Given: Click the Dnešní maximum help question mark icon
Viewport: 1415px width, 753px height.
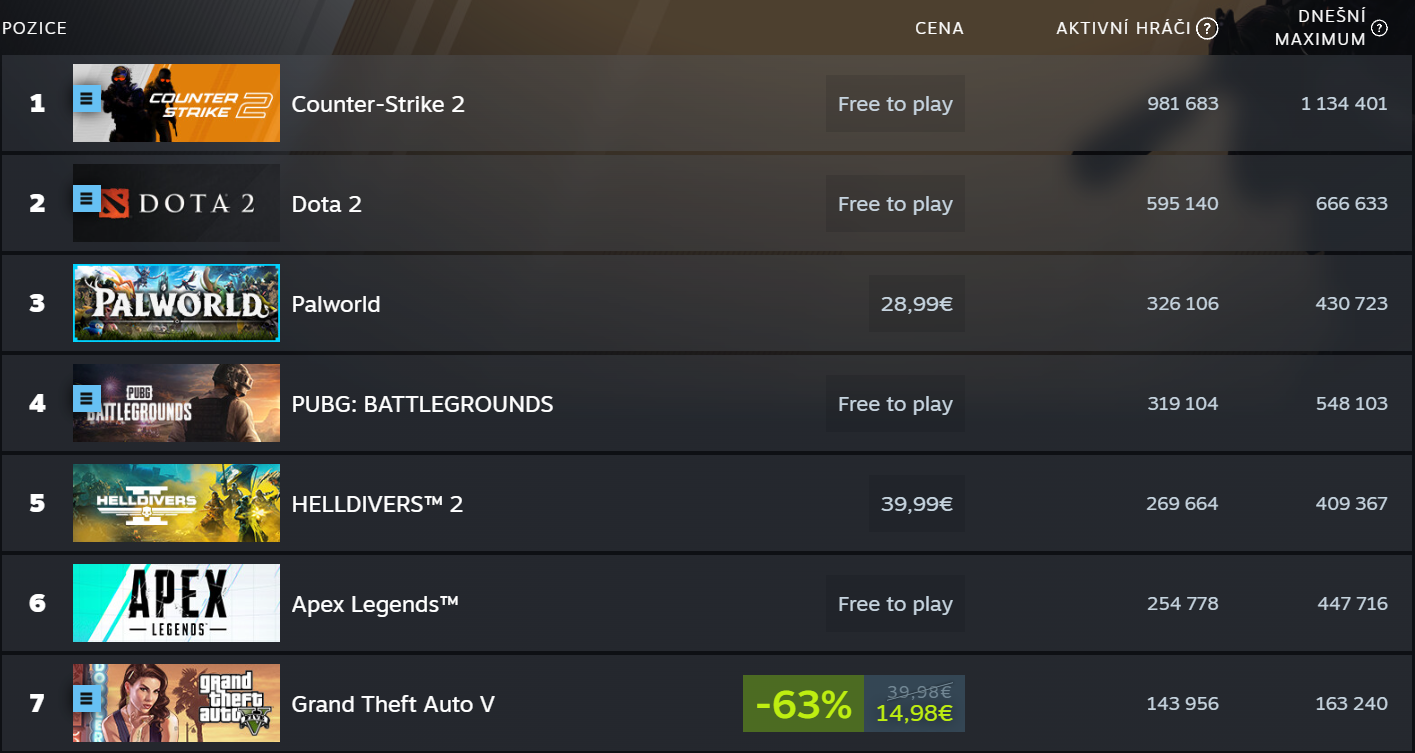Looking at the screenshot, I should (1379, 28).
